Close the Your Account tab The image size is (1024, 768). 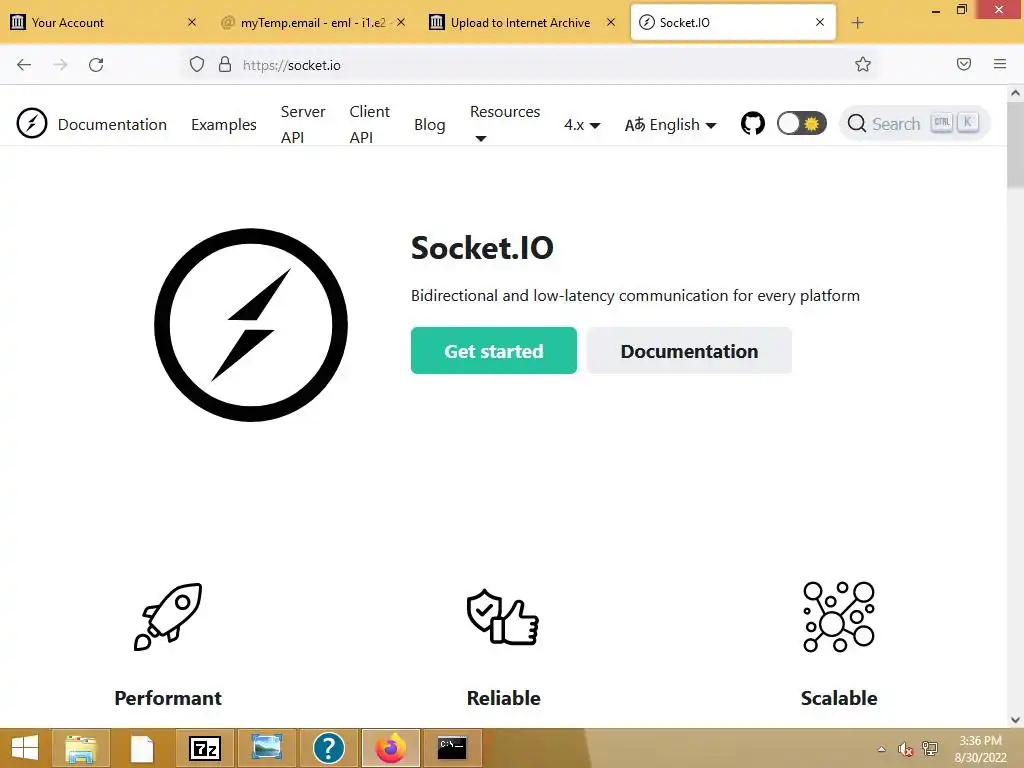[x=191, y=22]
